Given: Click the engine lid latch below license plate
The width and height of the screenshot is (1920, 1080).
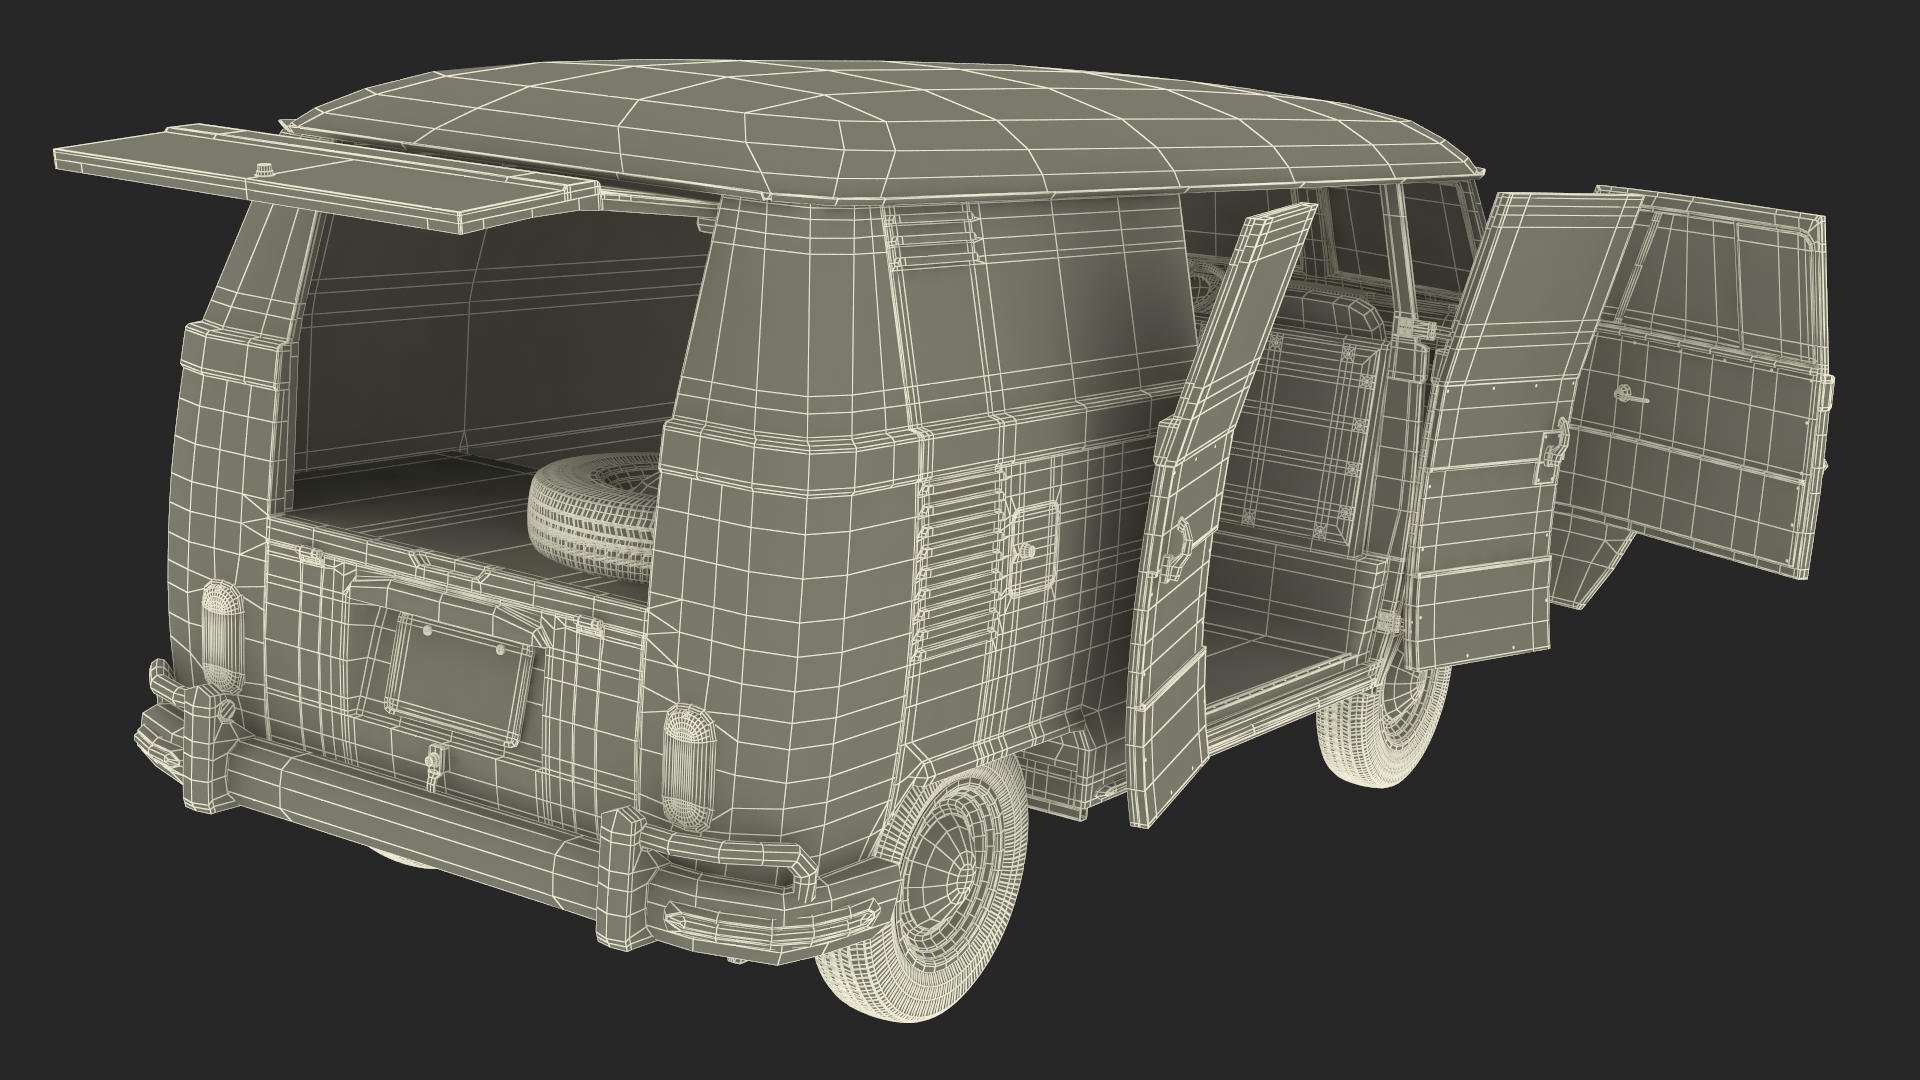Looking at the screenshot, I should (434, 762).
